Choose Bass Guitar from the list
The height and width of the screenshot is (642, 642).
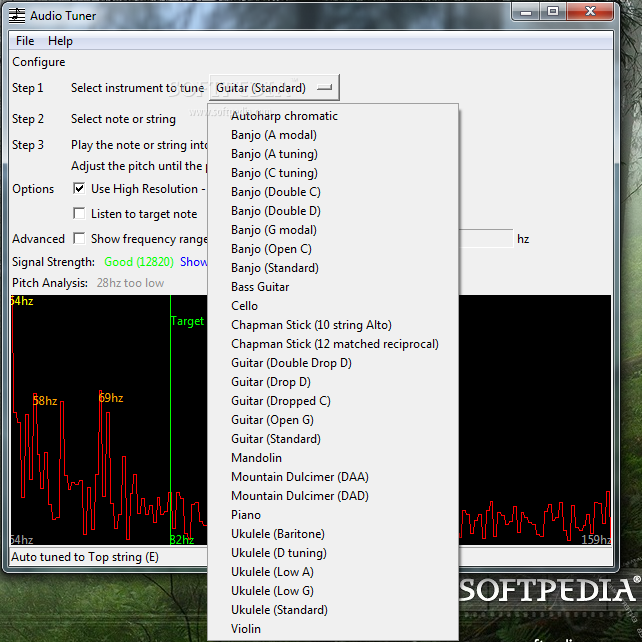[333, 287]
